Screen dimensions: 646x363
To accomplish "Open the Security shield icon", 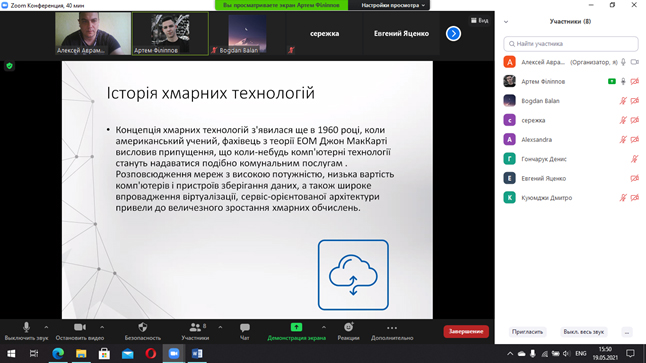I will [x=143, y=328].
